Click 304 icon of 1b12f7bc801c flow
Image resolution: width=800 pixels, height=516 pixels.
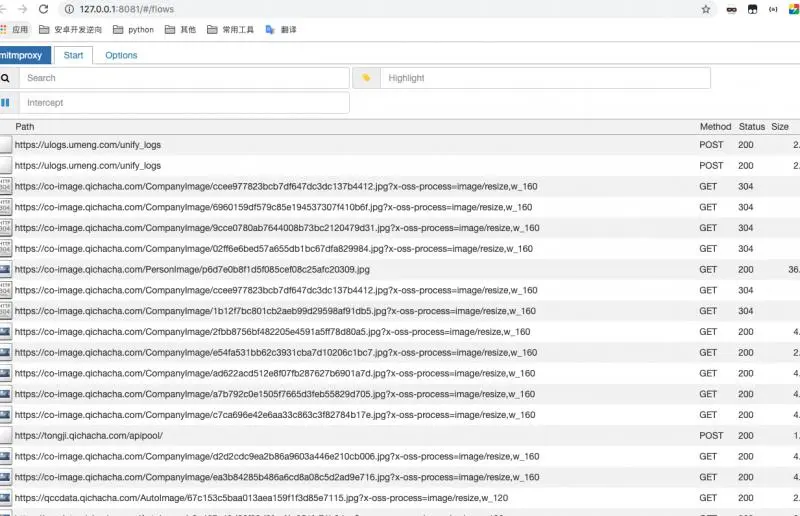tap(5, 311)
